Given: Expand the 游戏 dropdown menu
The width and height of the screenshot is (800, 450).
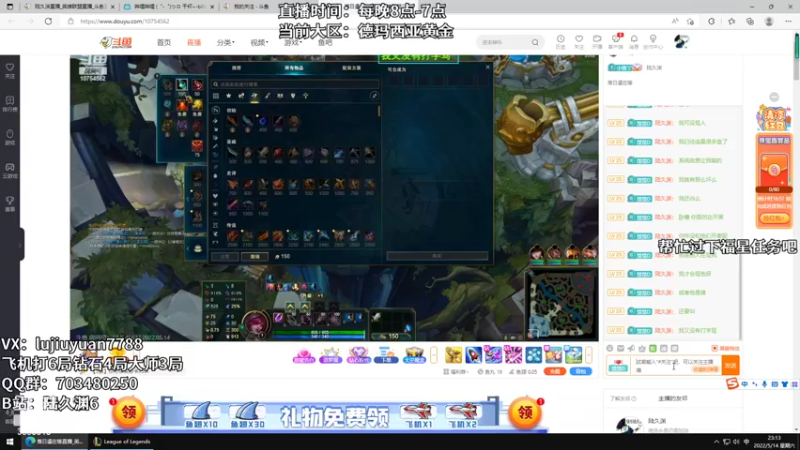Looking at the screenshot, I should click(x=293, y=42).
